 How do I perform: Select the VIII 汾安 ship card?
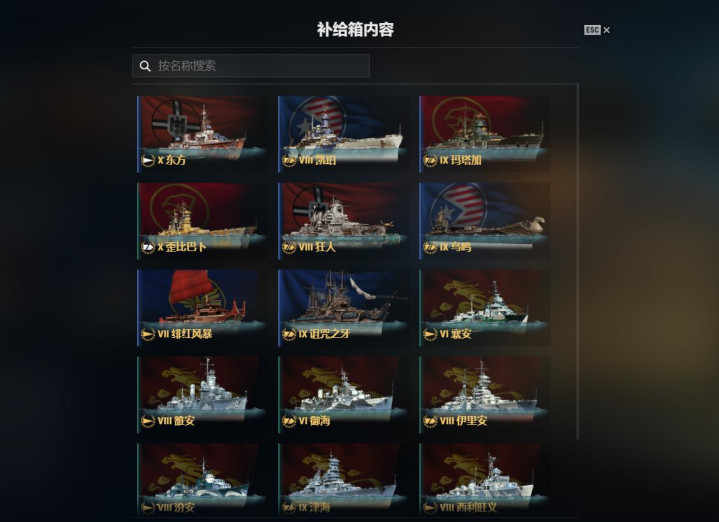202,480
